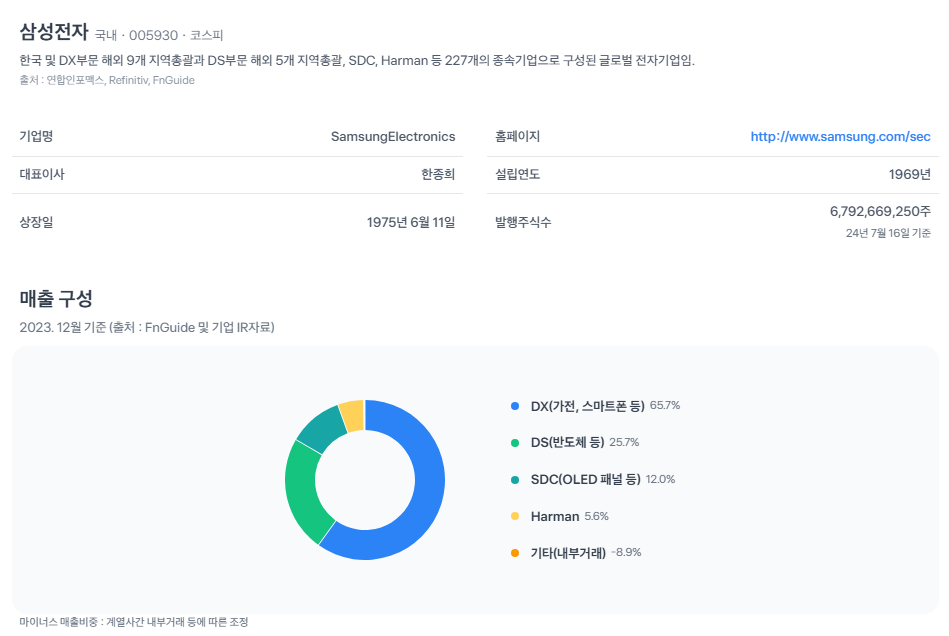Click the 12.0% percentage value
Screen dimensions: 949x636
[660, 479]
